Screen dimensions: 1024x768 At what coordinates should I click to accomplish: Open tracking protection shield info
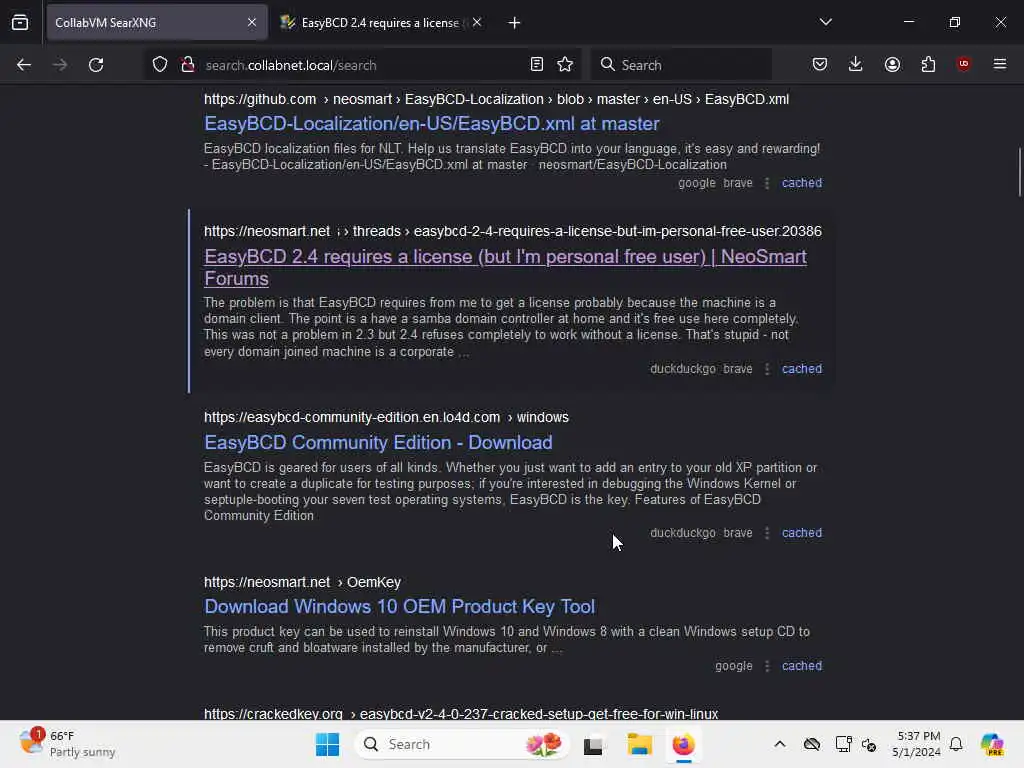pos(160,64)
